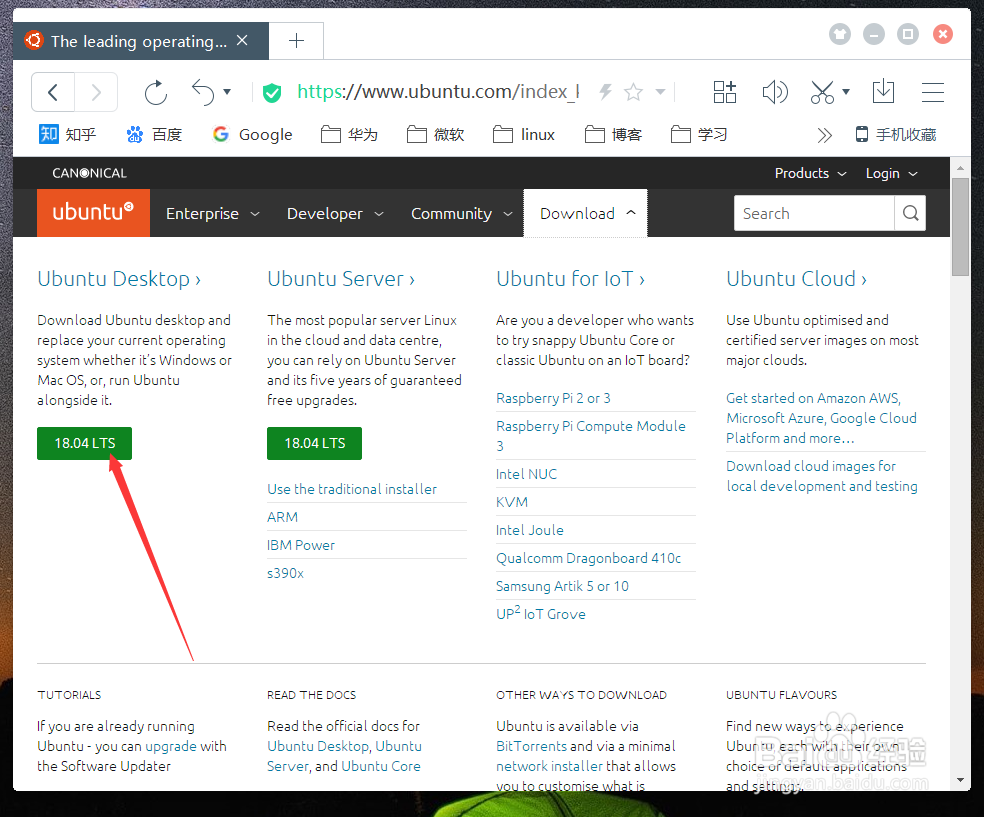Click the scissors screenshot tool

[822, 92]
